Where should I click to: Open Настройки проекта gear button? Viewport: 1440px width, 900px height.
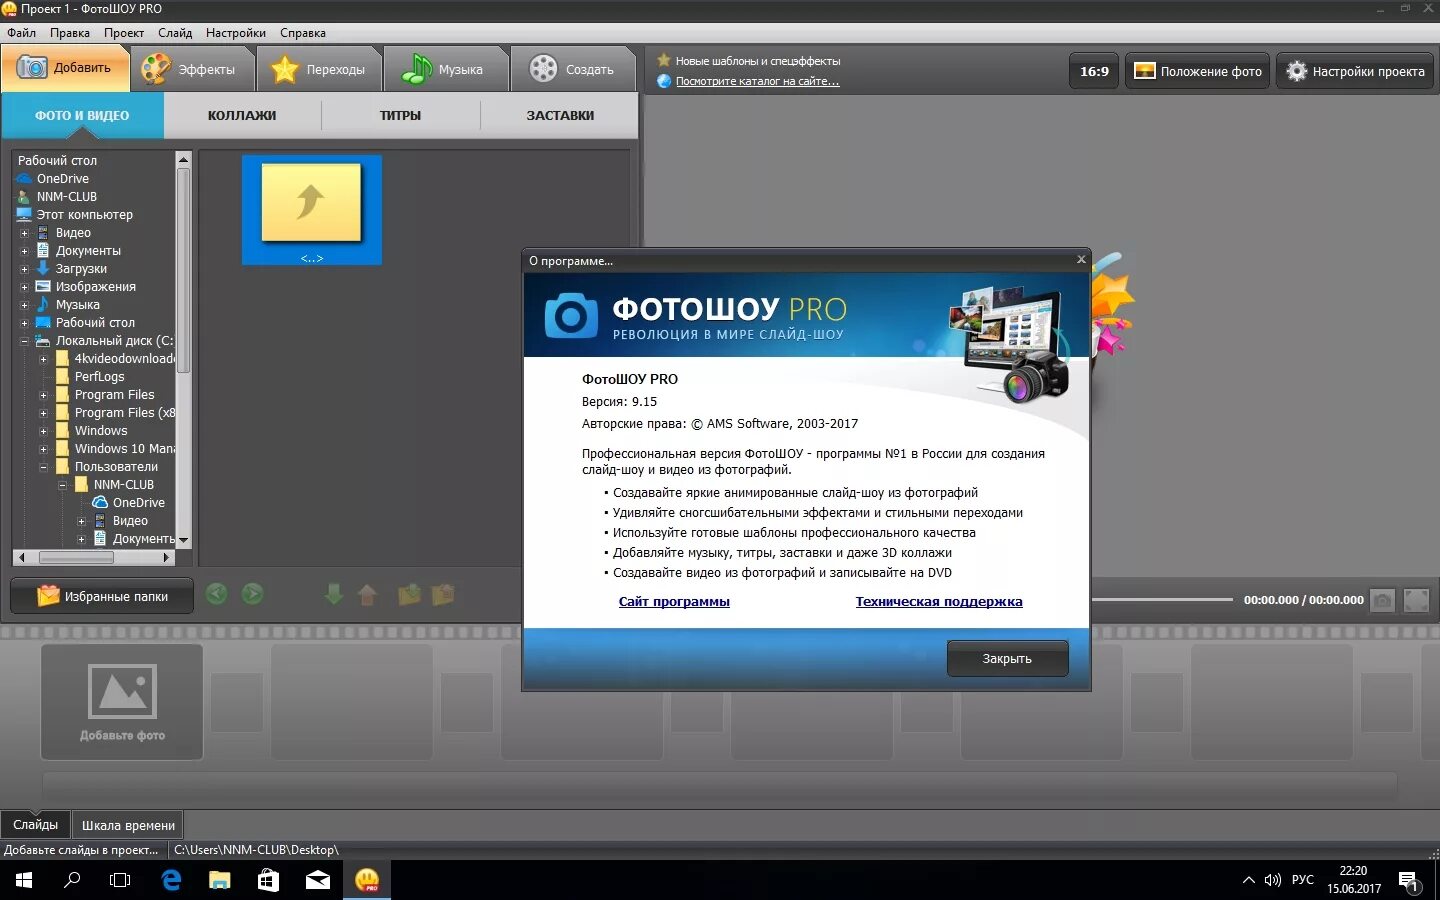click(1355, 71)
